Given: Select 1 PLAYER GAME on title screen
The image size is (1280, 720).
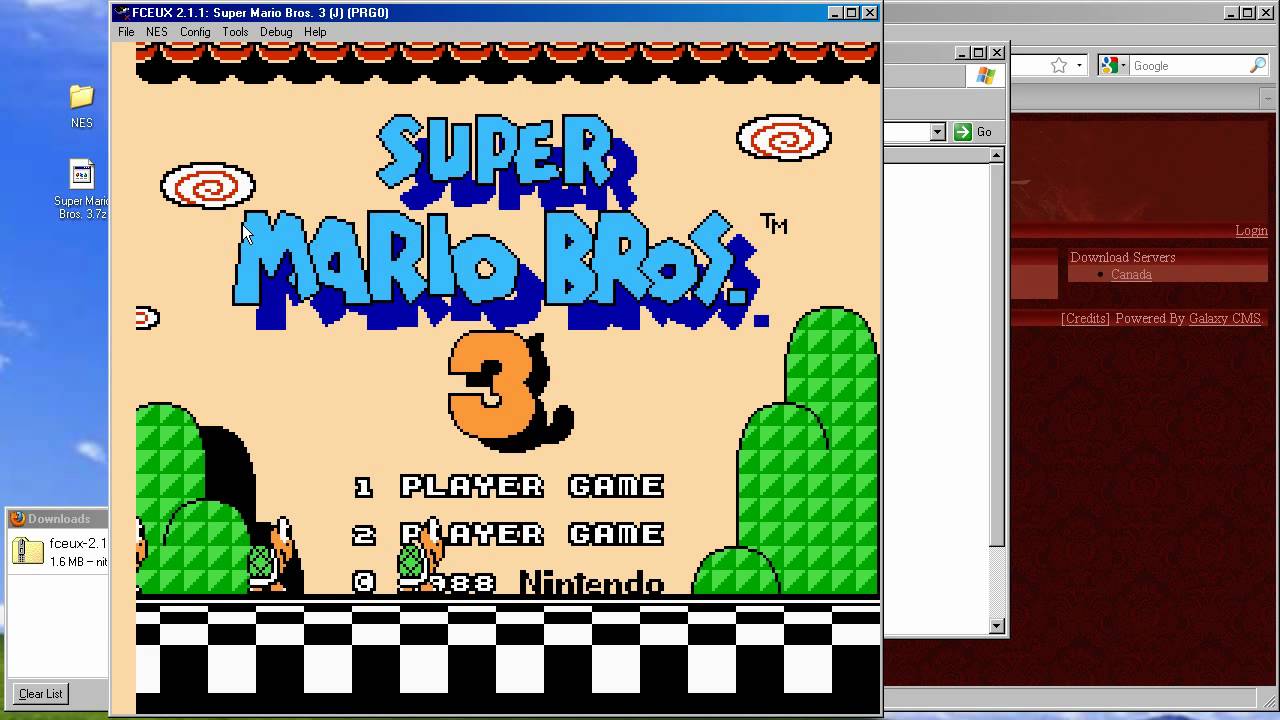Looking at the screenshot, I should pyautogui.click(x=510, y=486).
